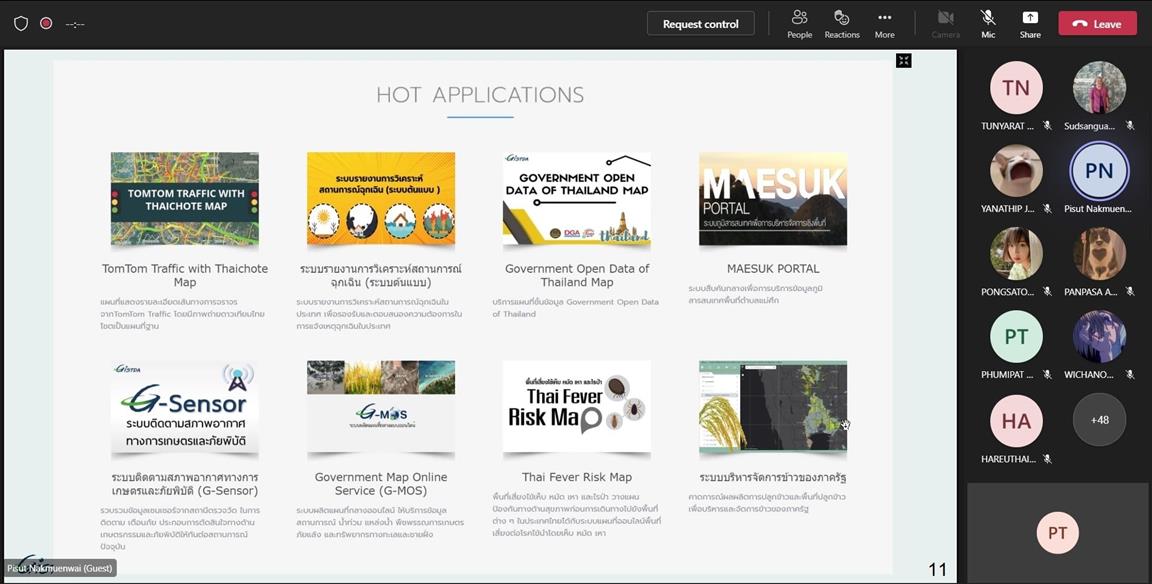The image size is (1152, 584).
Task: Select PANPASA participant cat avatar
Action: tap(1099, 253)
